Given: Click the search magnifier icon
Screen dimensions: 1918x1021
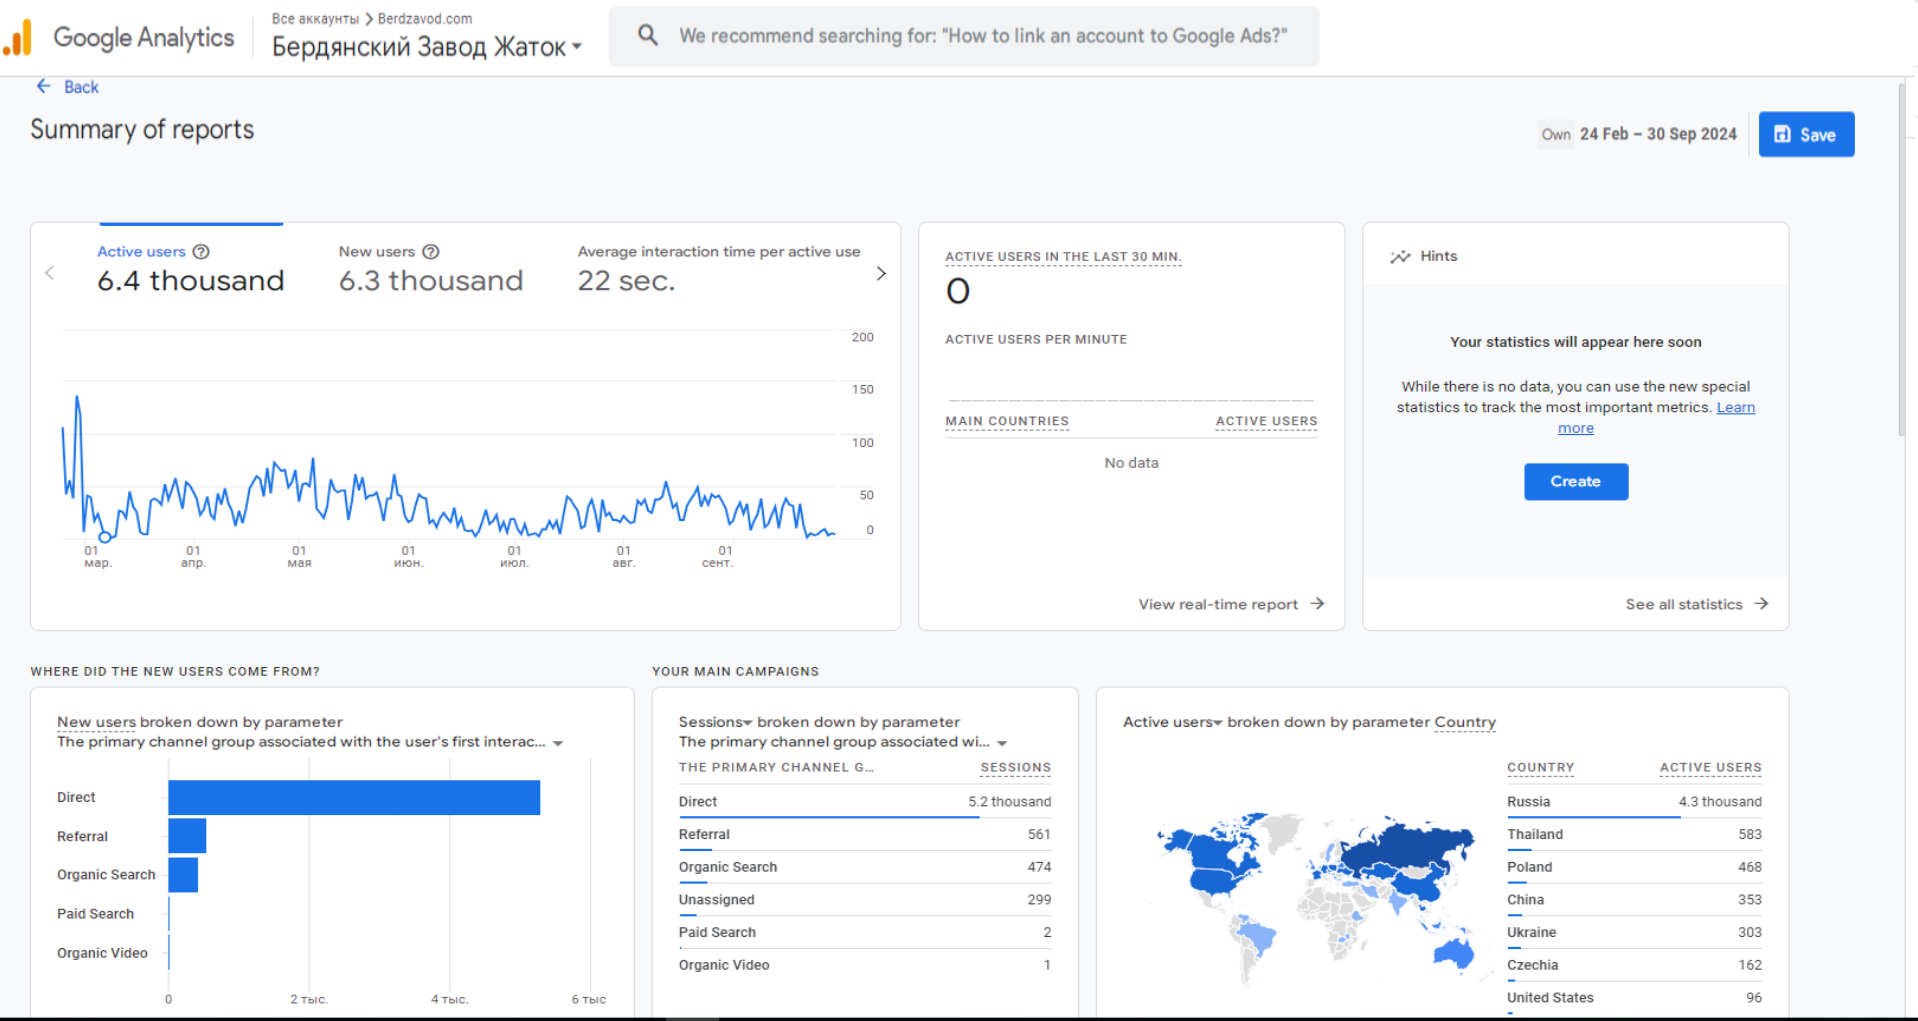Looking at the screenshot, I should coord(648,35).
